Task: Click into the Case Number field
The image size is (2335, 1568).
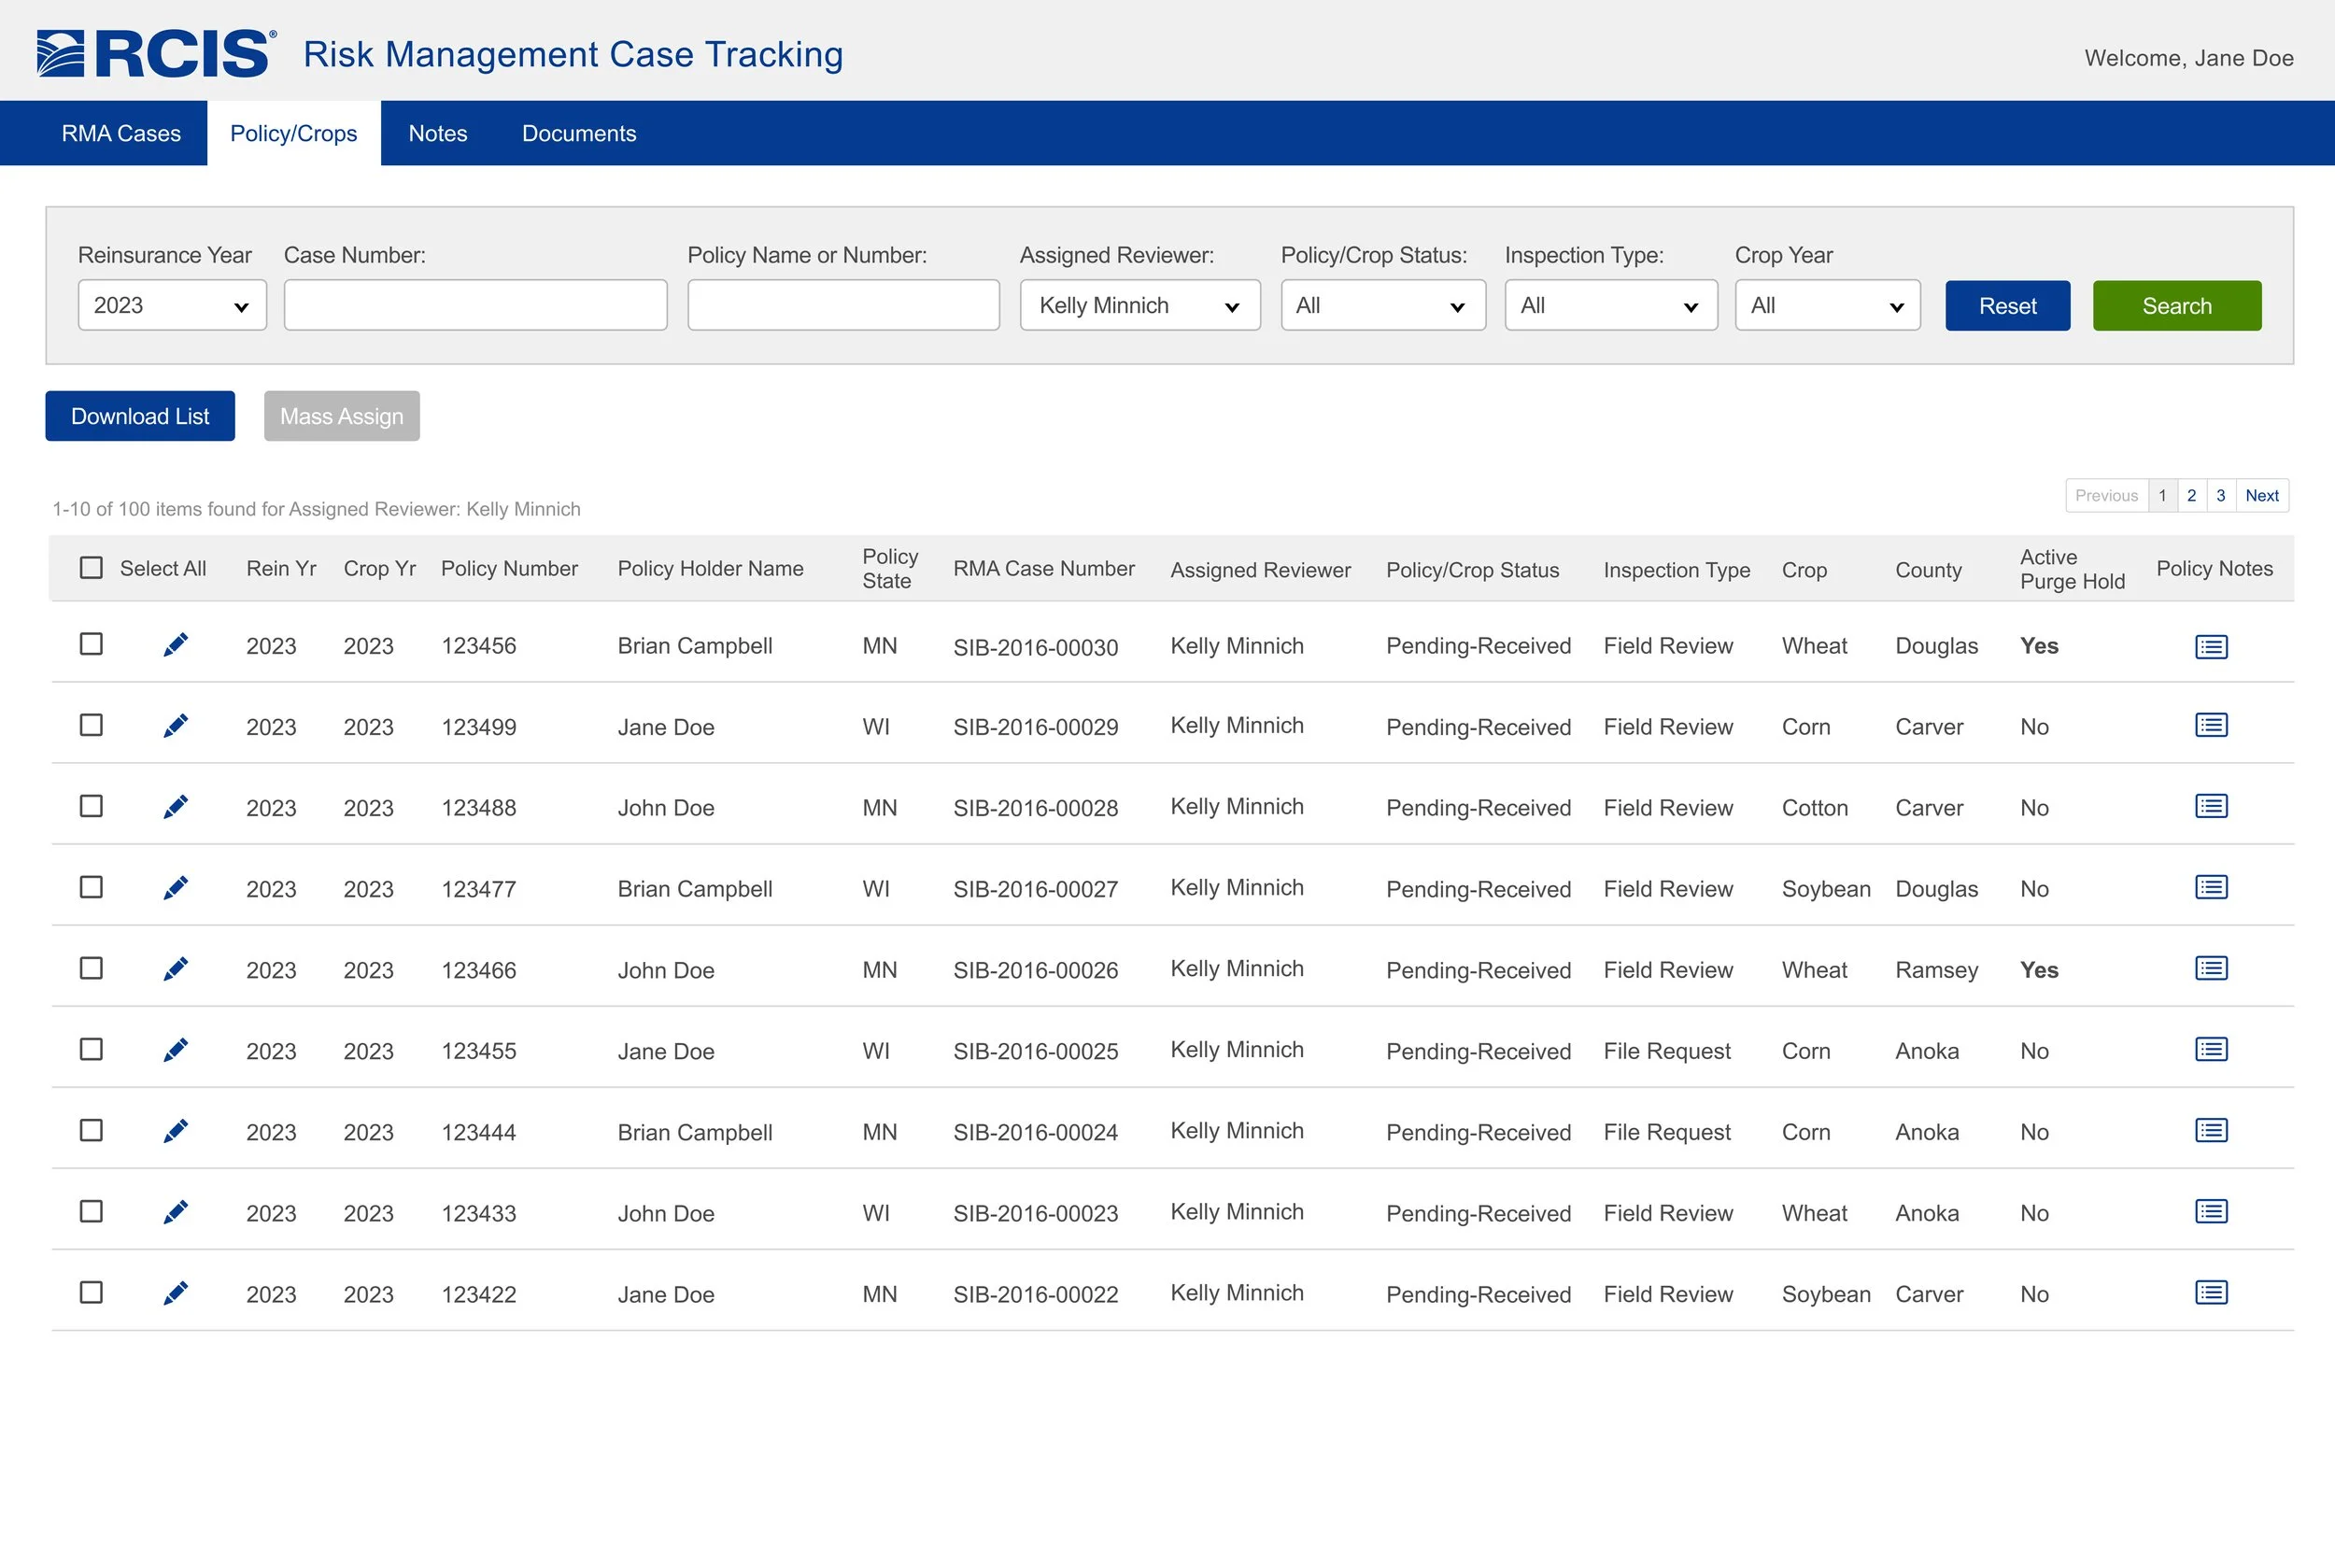Action: (475, 305)
